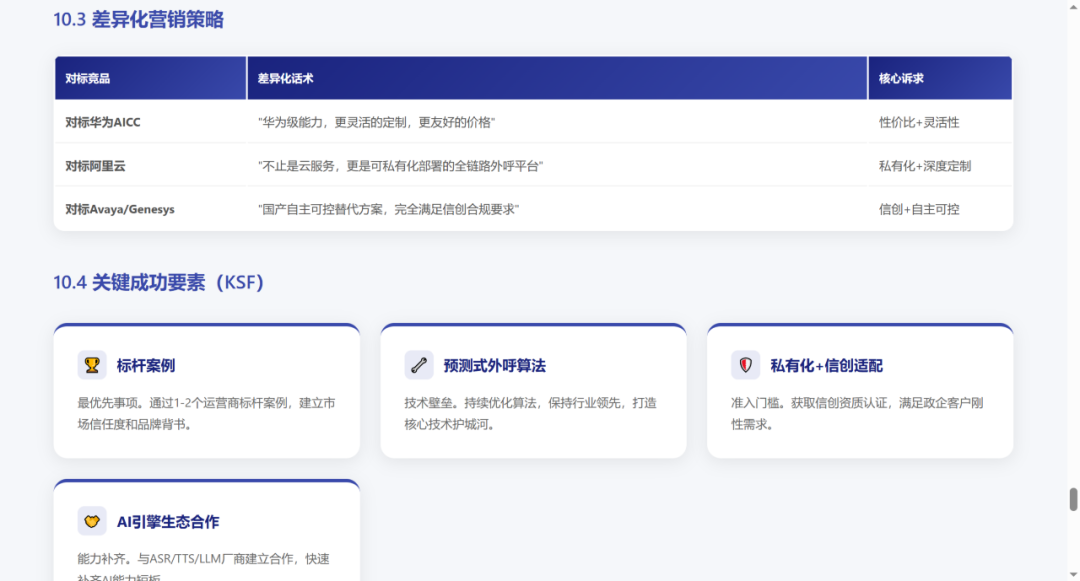
Task: Click the trophy icon on 标杆案例 card
Action: click(92, 365)
